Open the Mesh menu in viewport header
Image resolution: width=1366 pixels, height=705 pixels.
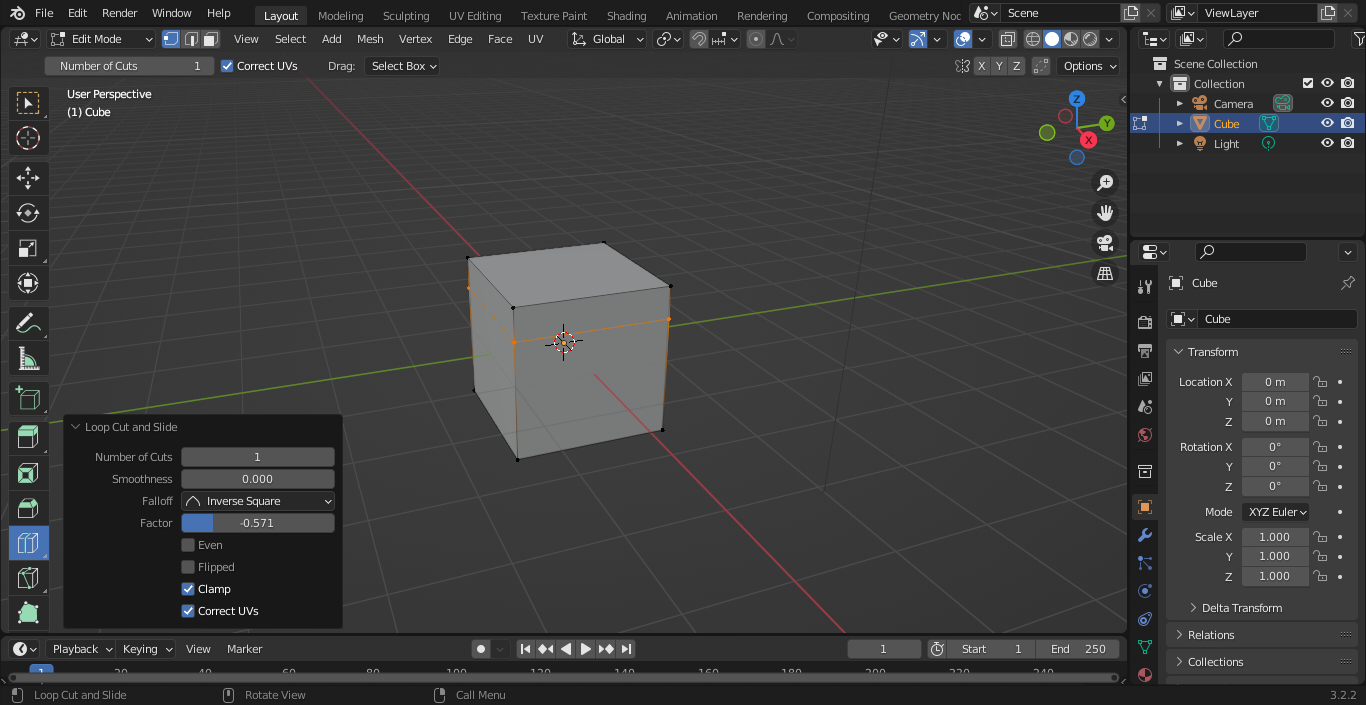tap(370, 39)
